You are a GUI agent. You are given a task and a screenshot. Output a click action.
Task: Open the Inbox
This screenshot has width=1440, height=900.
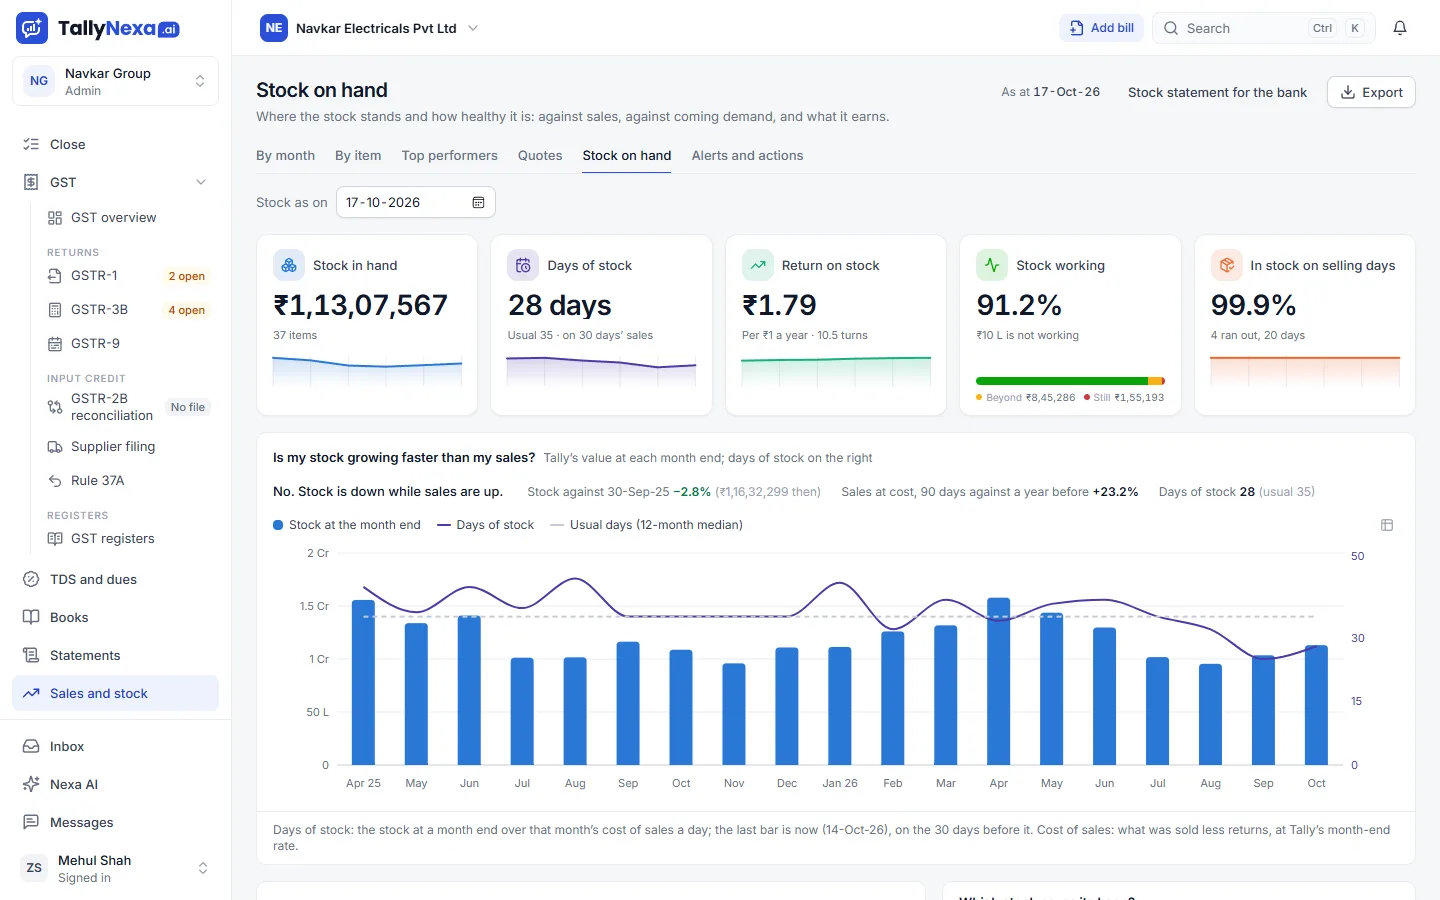point(115,746)
